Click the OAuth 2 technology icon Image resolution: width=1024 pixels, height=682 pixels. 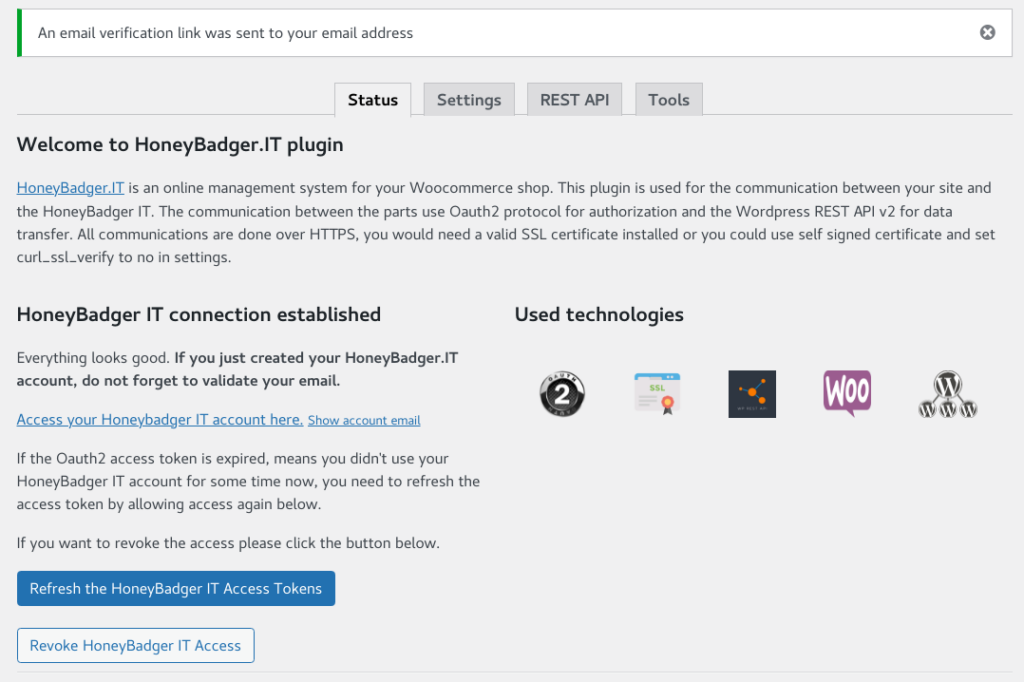coord(562,394)
